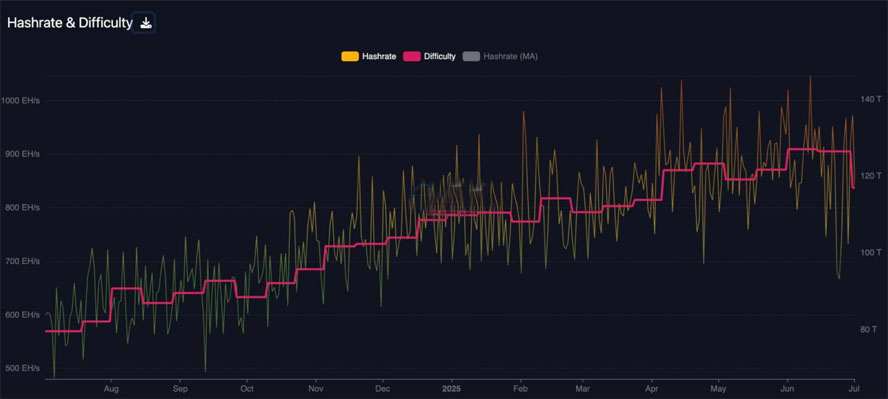Toggle the Difficulty series label in legend
The image size is (888, 399).
tap(439, 57)
